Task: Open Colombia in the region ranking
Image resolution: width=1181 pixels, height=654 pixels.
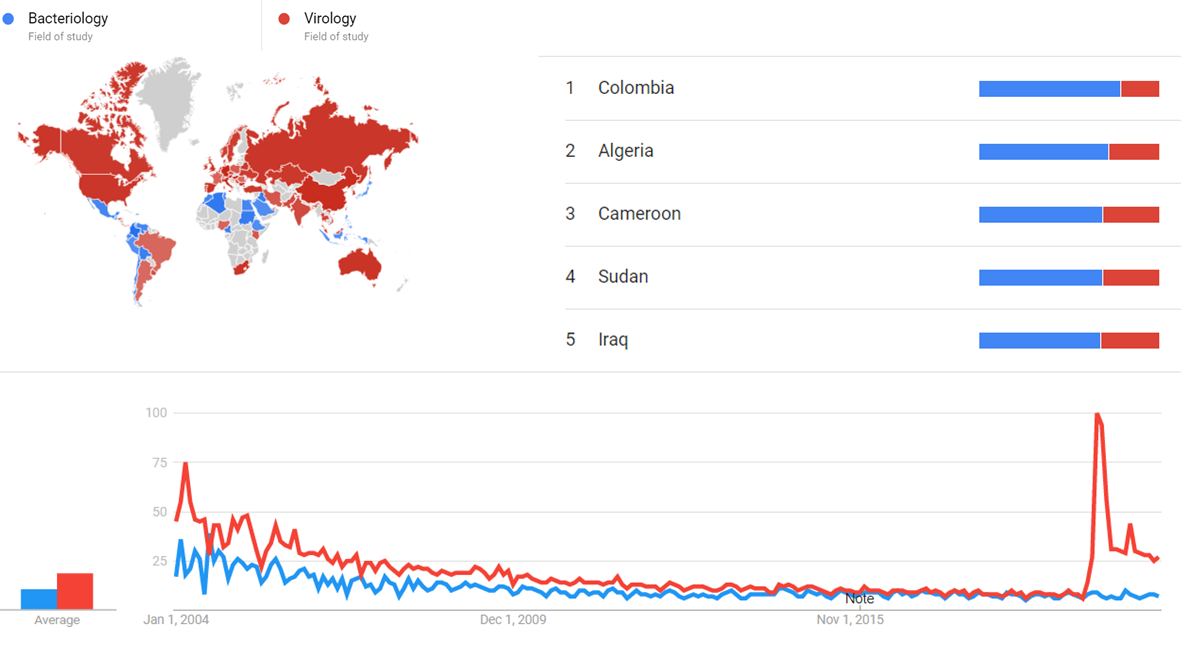Action: [x=636, y=88]
